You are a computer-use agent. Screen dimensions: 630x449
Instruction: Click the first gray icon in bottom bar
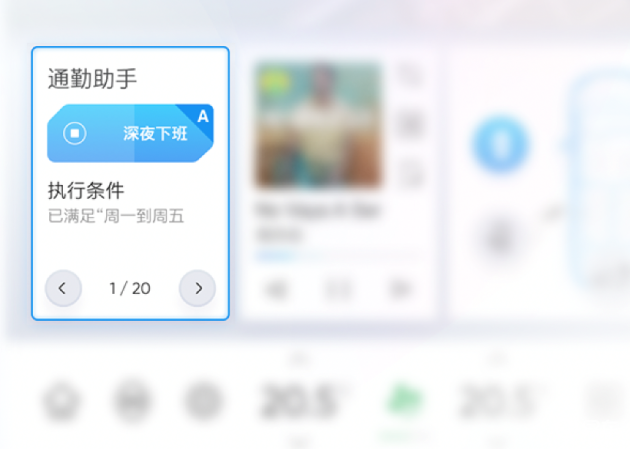point(61,400)
